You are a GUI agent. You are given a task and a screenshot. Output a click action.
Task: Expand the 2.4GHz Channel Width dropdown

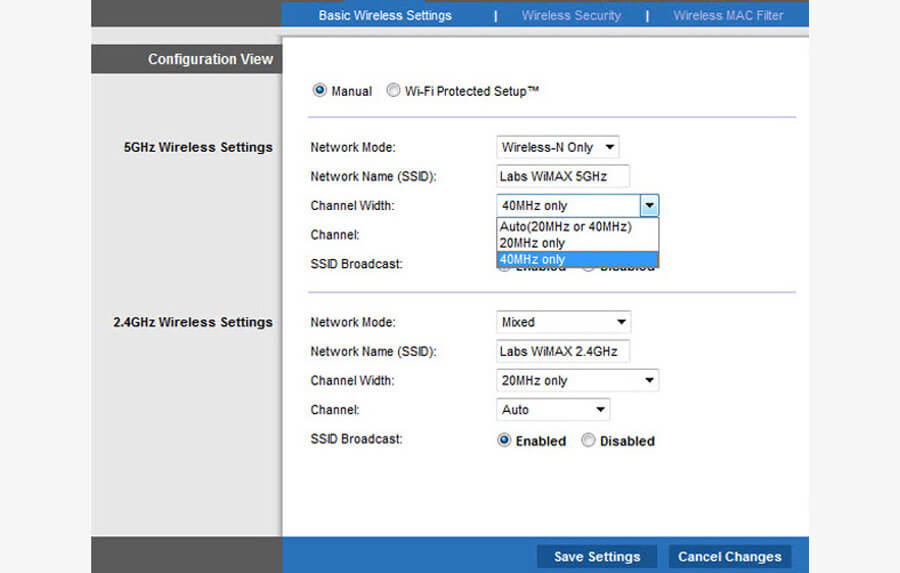[578, 381]
